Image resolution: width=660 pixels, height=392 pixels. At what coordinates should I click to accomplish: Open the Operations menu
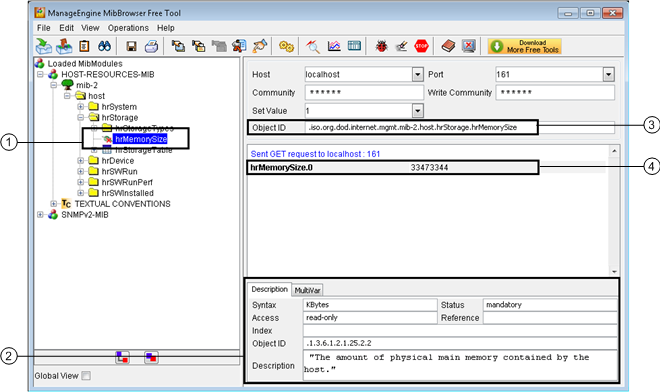[x=128, y=28]
